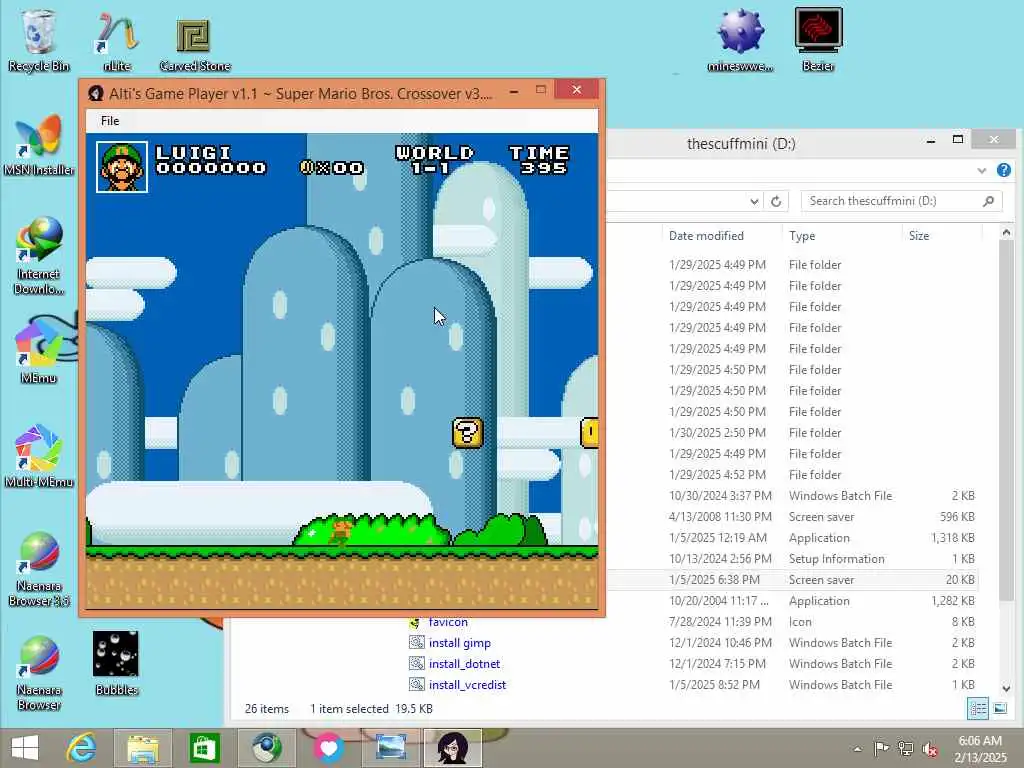1024x768 pixels.
Task: Click Alti's Game Player title bar icon
Action: [96, 93]
